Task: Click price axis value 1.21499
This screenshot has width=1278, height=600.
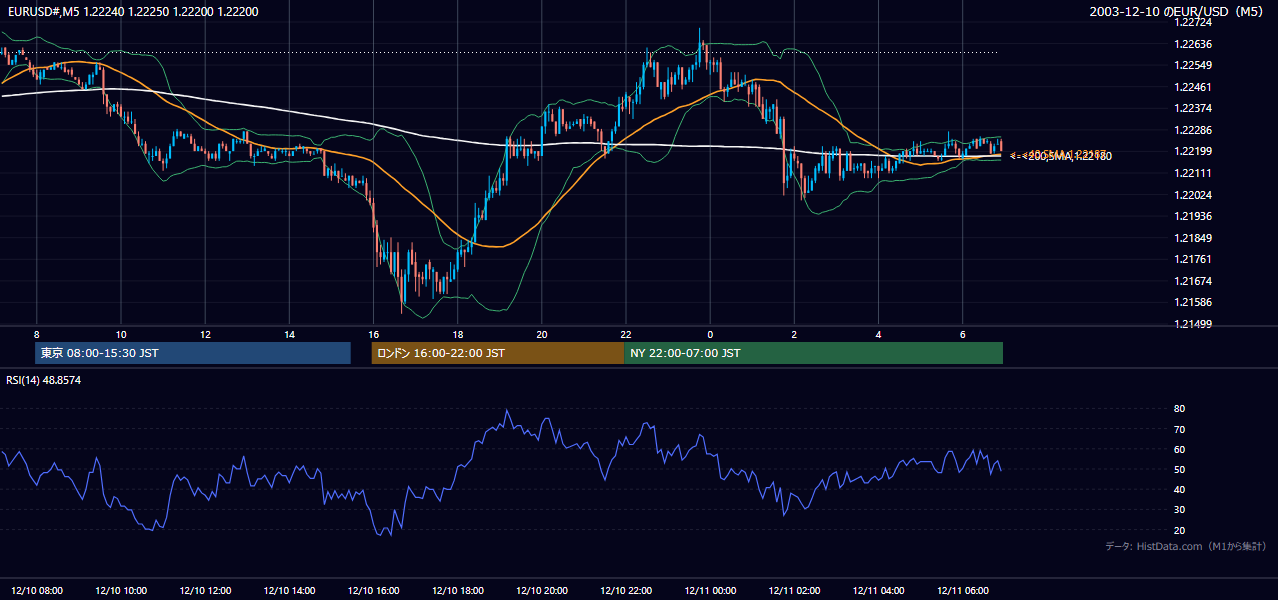Action: tap(1195, 324)
